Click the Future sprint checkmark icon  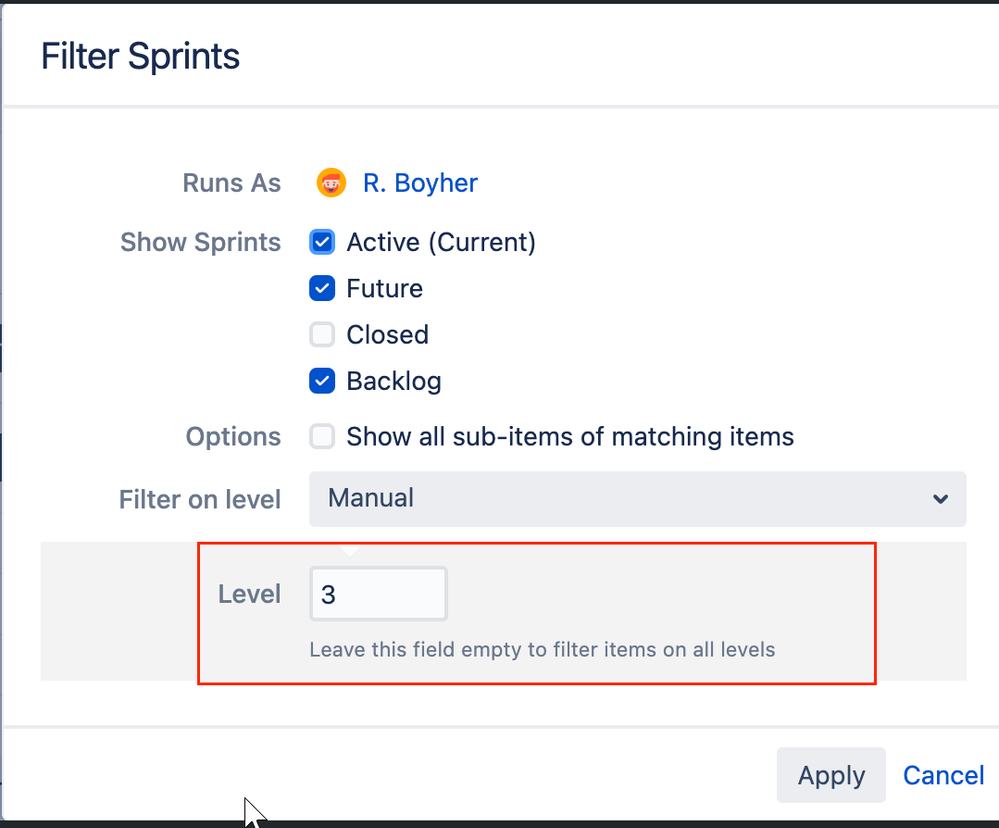pyautogui.click(x=322, y=288)
